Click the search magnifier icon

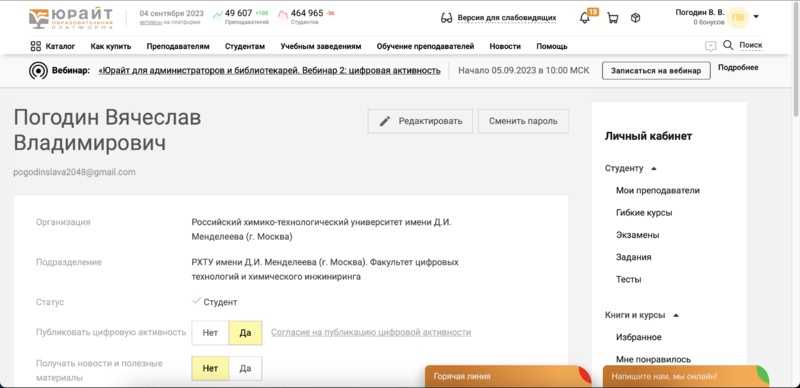tap(728, 45)
